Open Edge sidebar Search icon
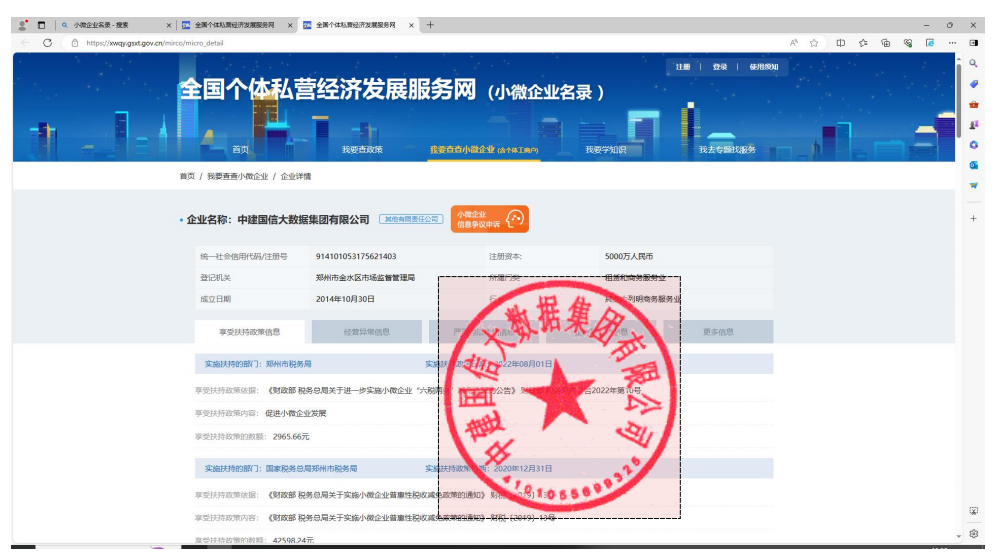 pyautogui.click(x=974, y=64)
